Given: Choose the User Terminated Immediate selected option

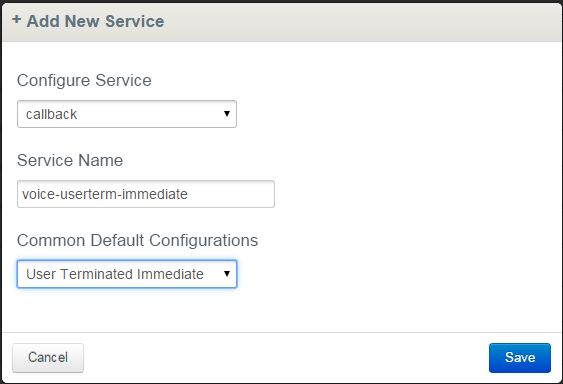Looking at the screenshot, I should (x=115, y=274).
